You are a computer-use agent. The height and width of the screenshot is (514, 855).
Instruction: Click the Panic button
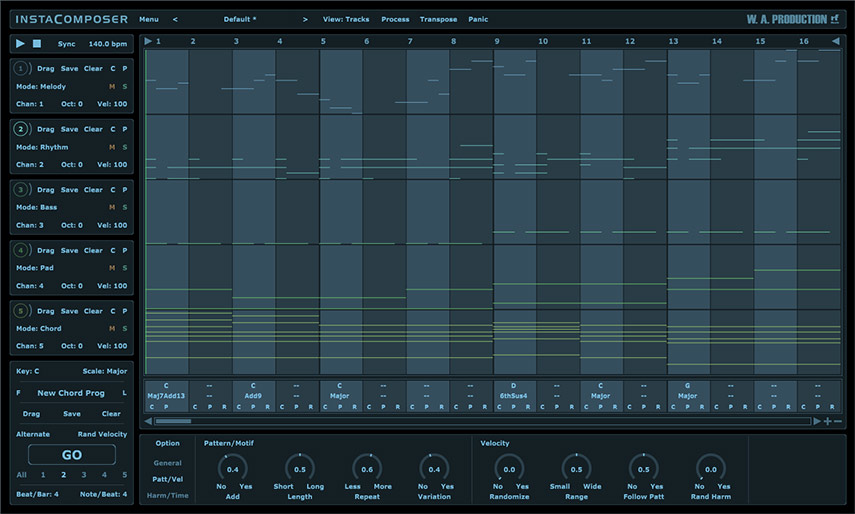[478, 19]
